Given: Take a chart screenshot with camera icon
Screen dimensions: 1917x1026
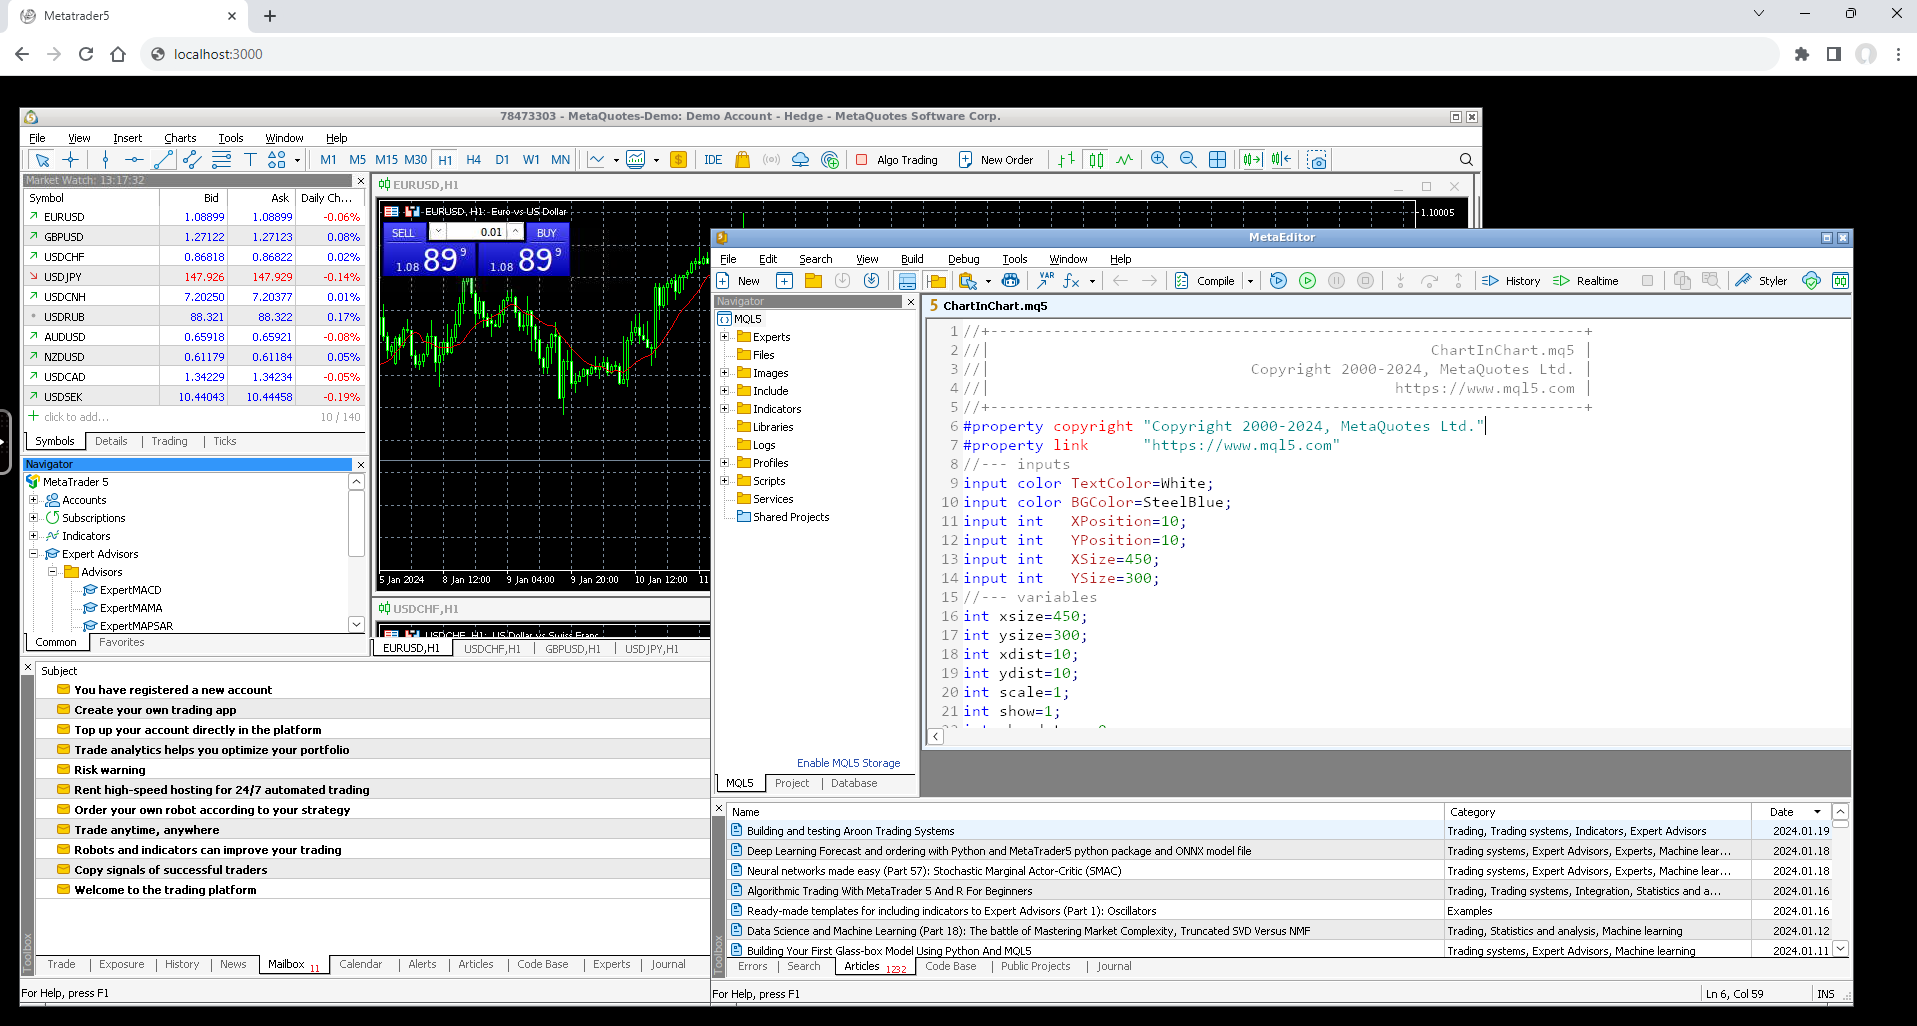Looking at the screenshot, I should (x=1317, y=160).
